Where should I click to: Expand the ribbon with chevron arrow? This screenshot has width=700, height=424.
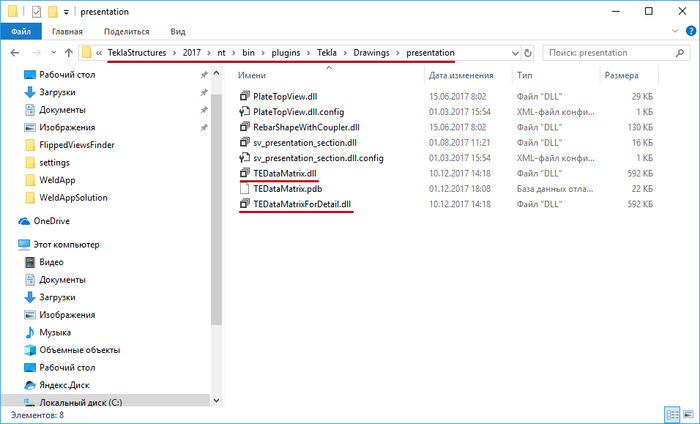tap(675, 31)
